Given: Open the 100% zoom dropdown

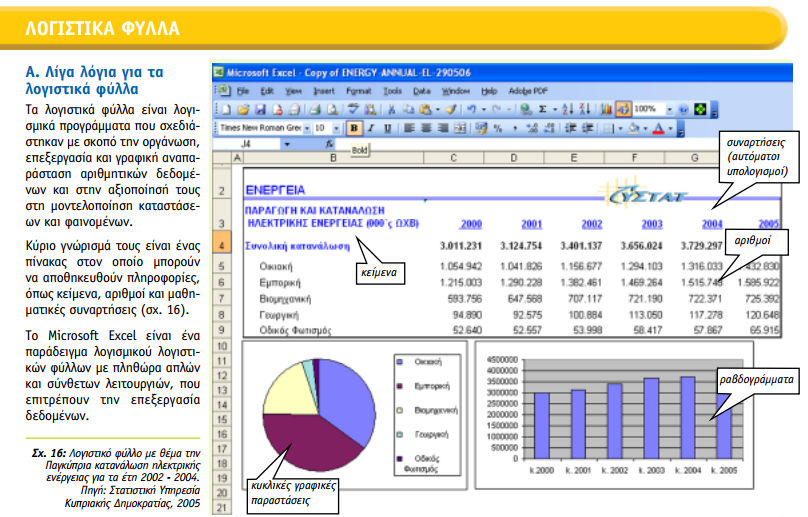Looking at the screenshot, I should pyautogui.click(x=669, y=109).
